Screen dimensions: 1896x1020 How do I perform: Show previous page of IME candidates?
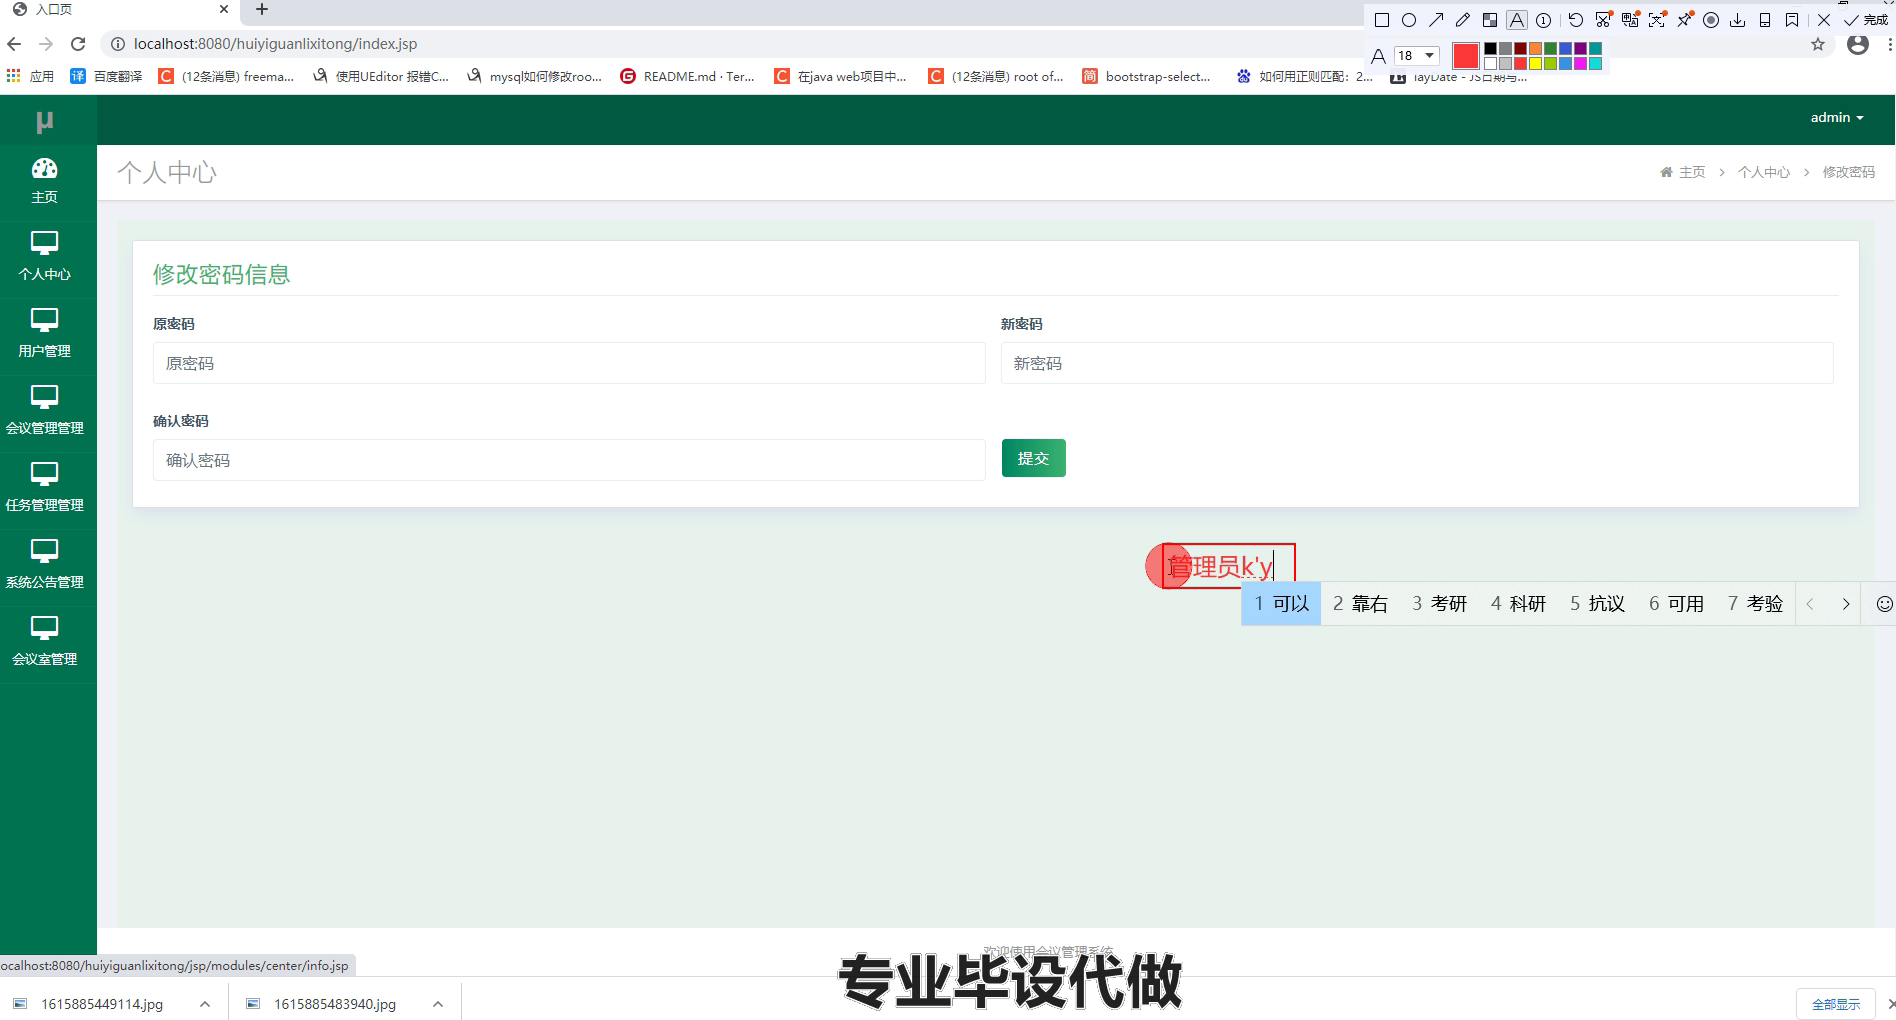[1810, 604]
